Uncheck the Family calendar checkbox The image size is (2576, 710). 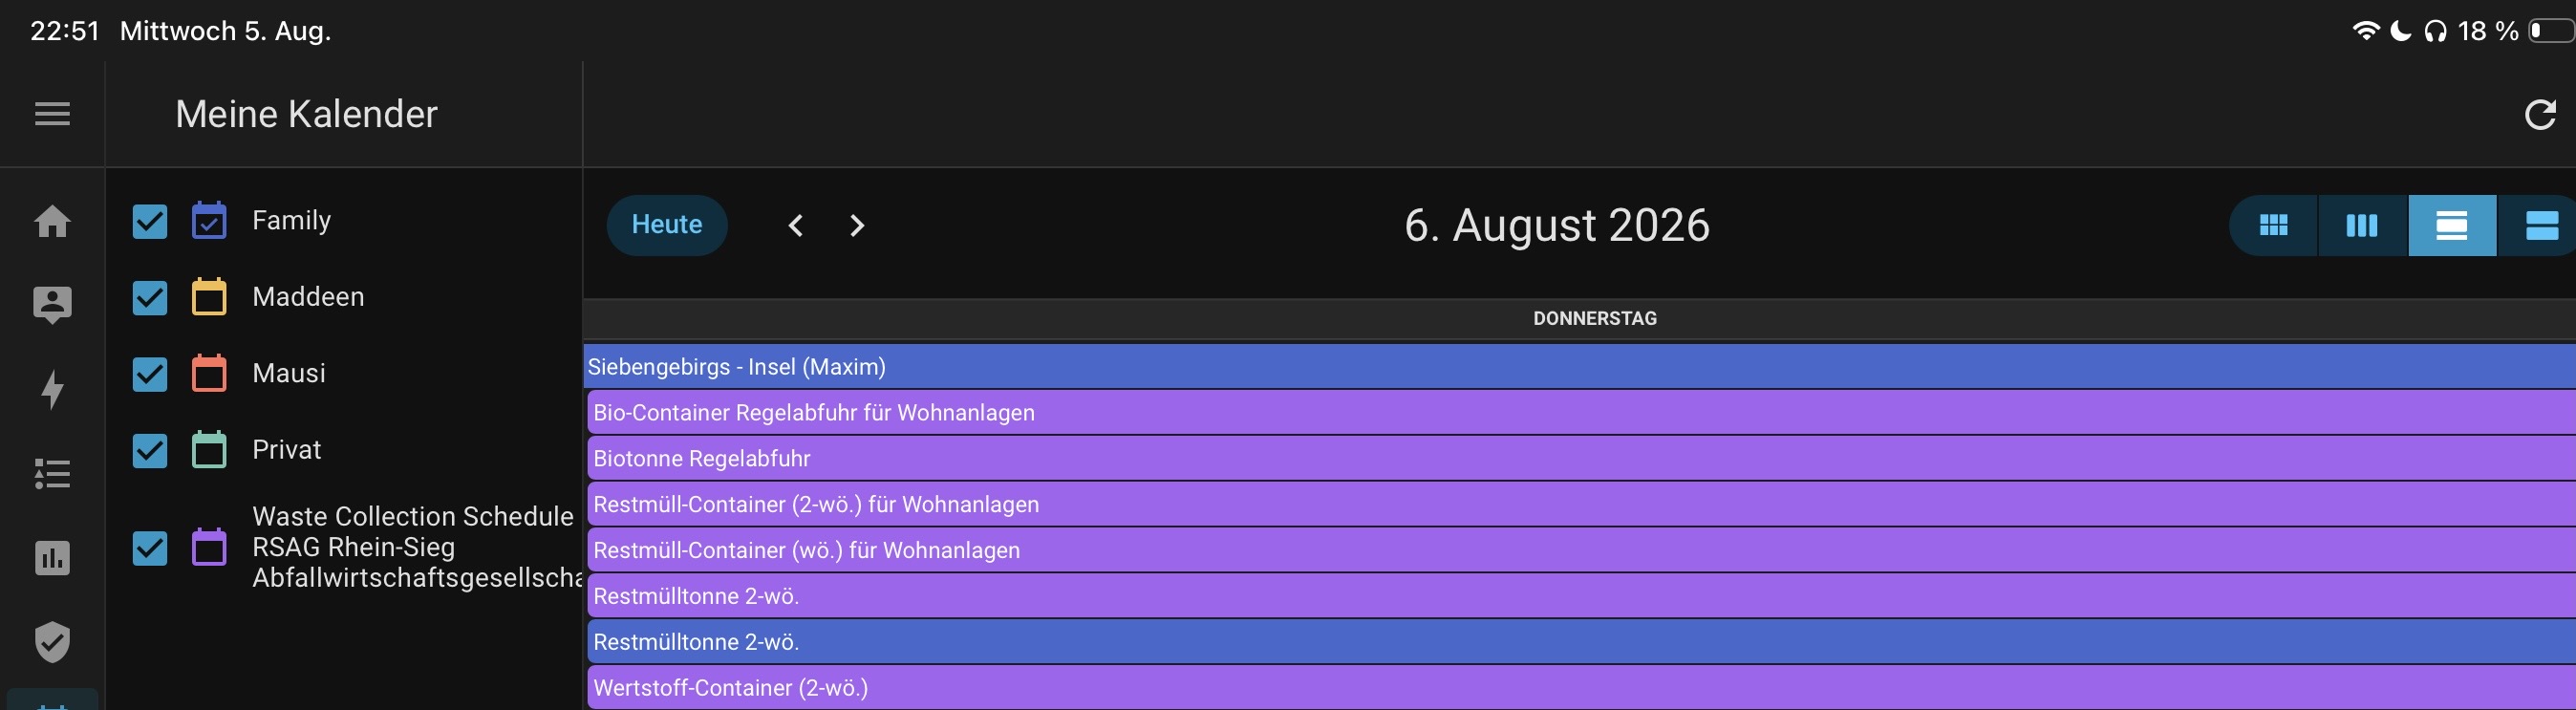[x=150, y=222]
